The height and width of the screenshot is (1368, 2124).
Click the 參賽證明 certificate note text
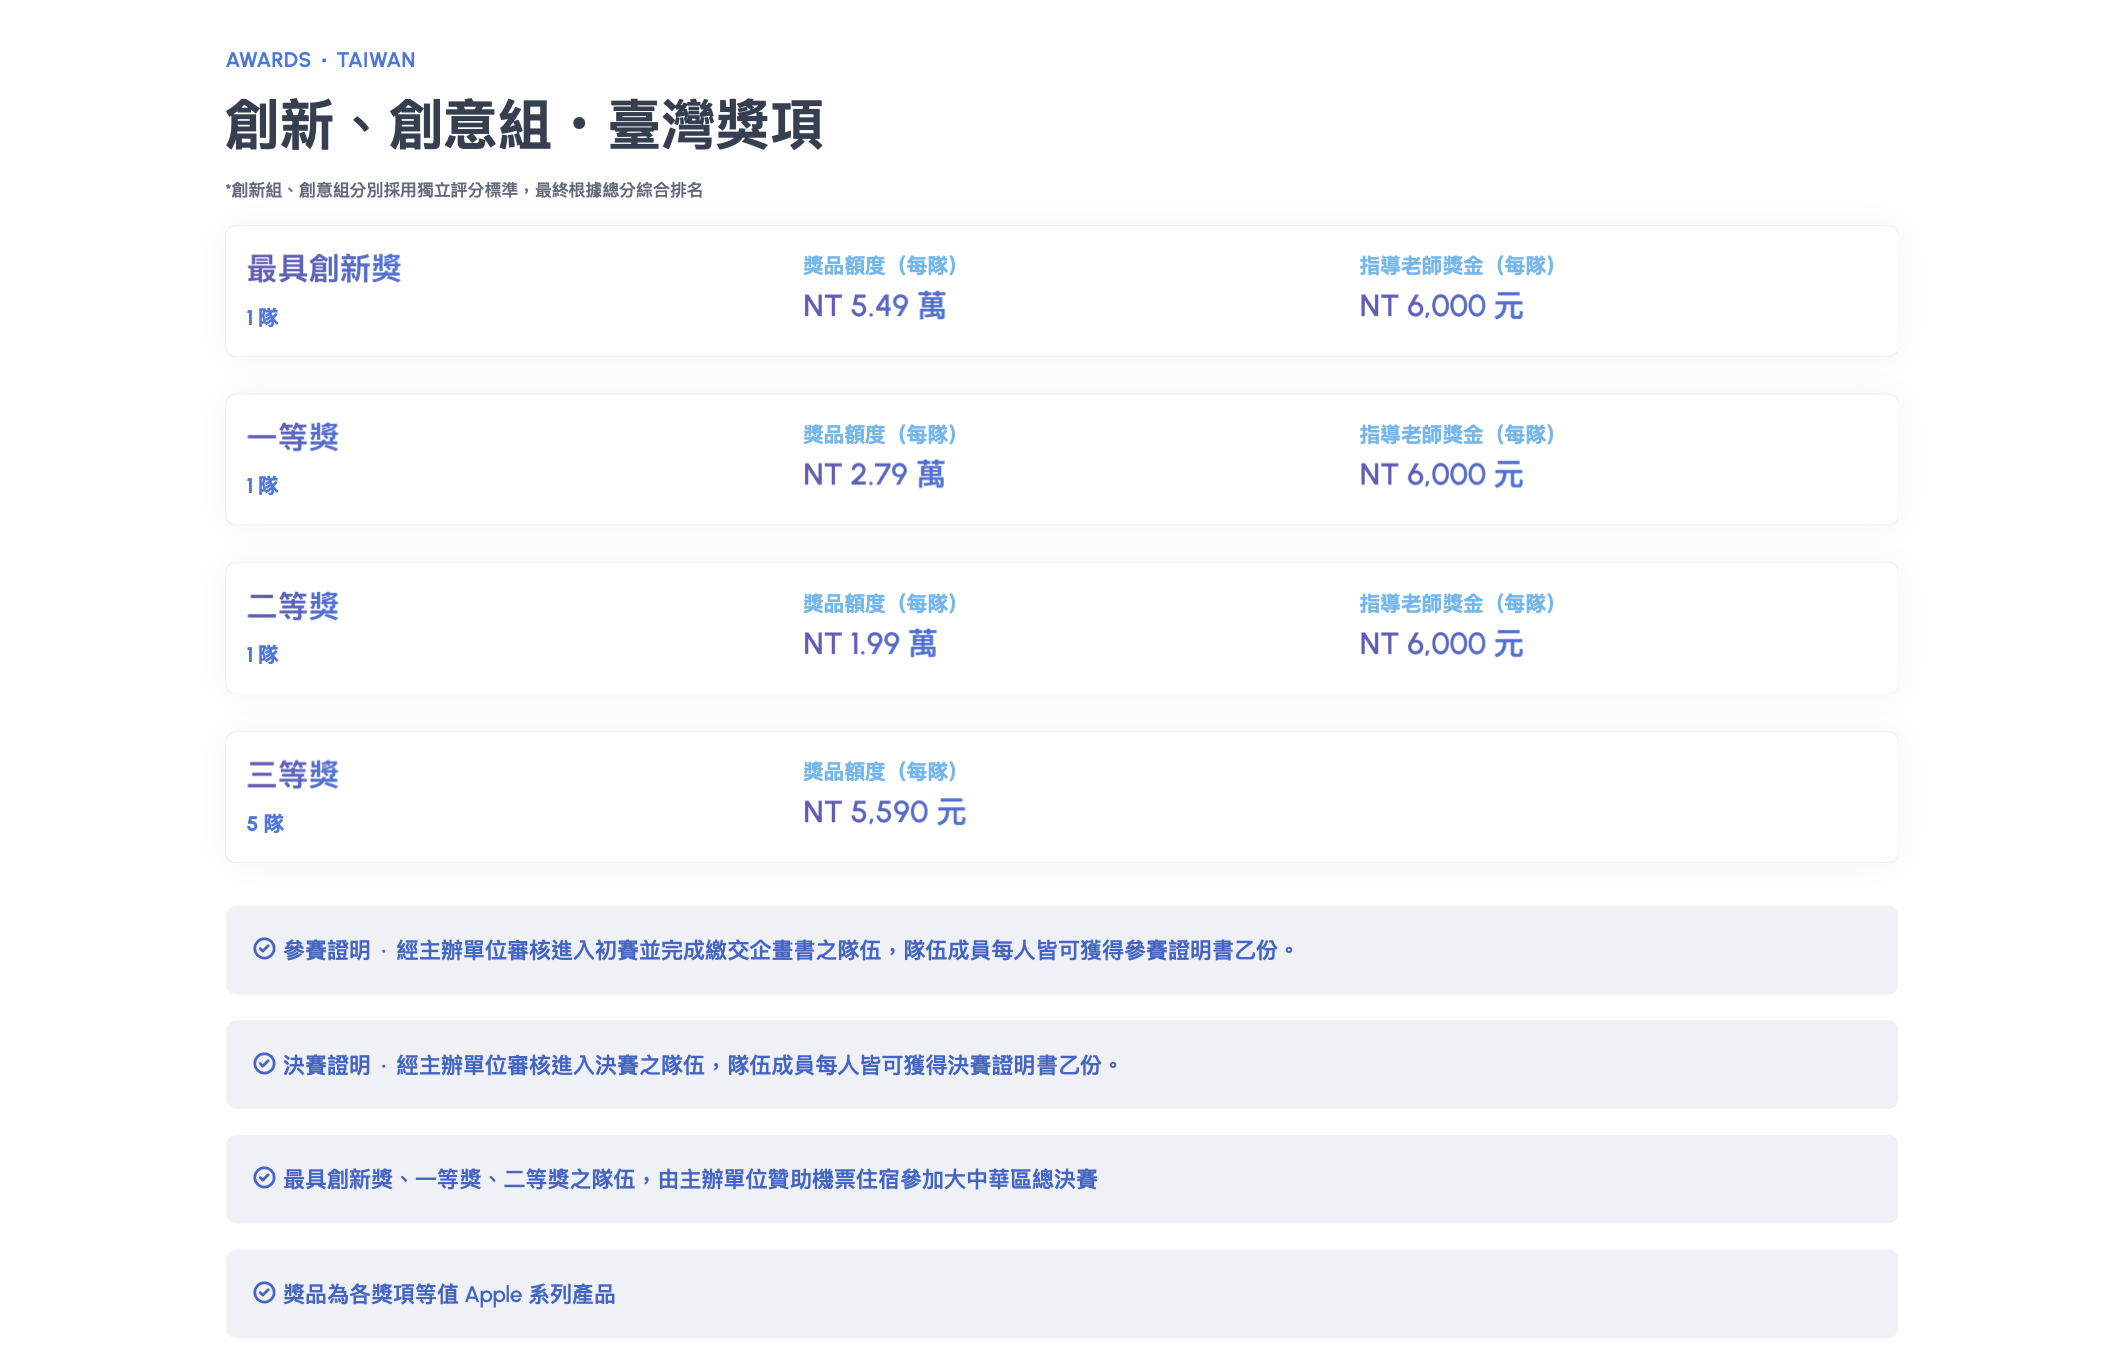(788, 950)
